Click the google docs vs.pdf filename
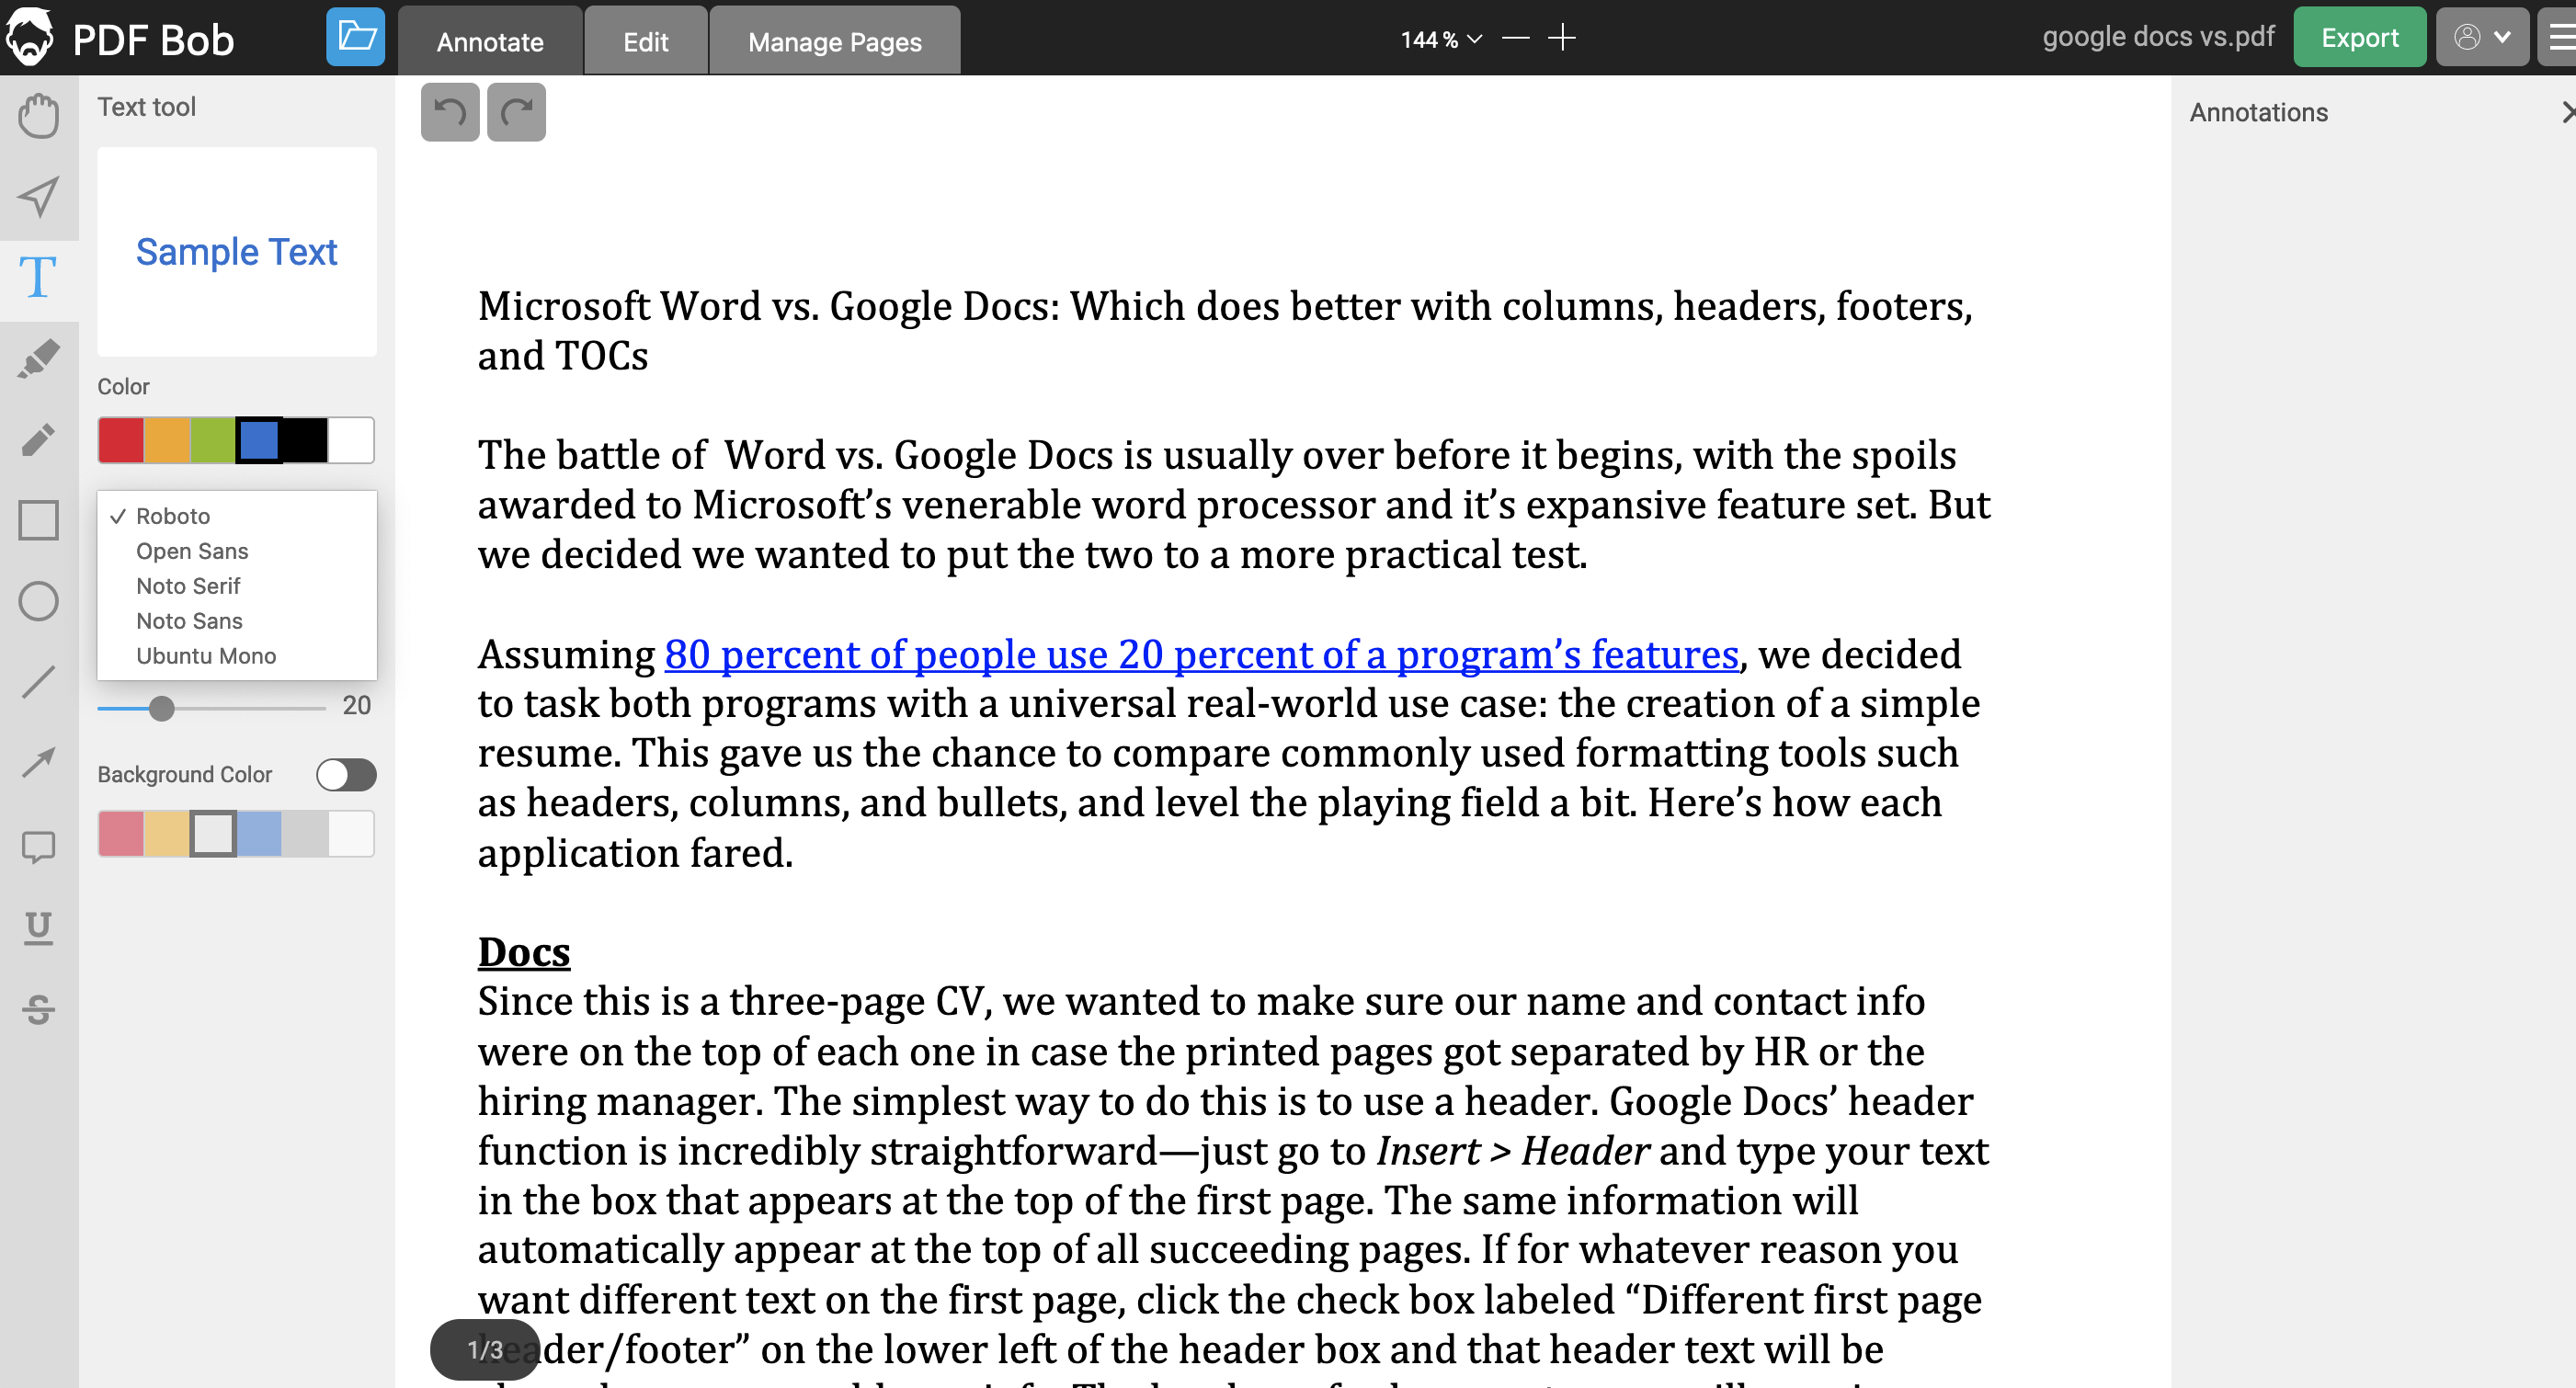 click(x=2158, y=37)
